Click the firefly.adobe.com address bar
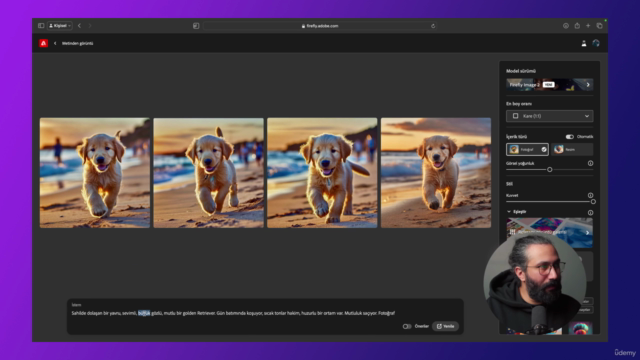 pos(320,26)
